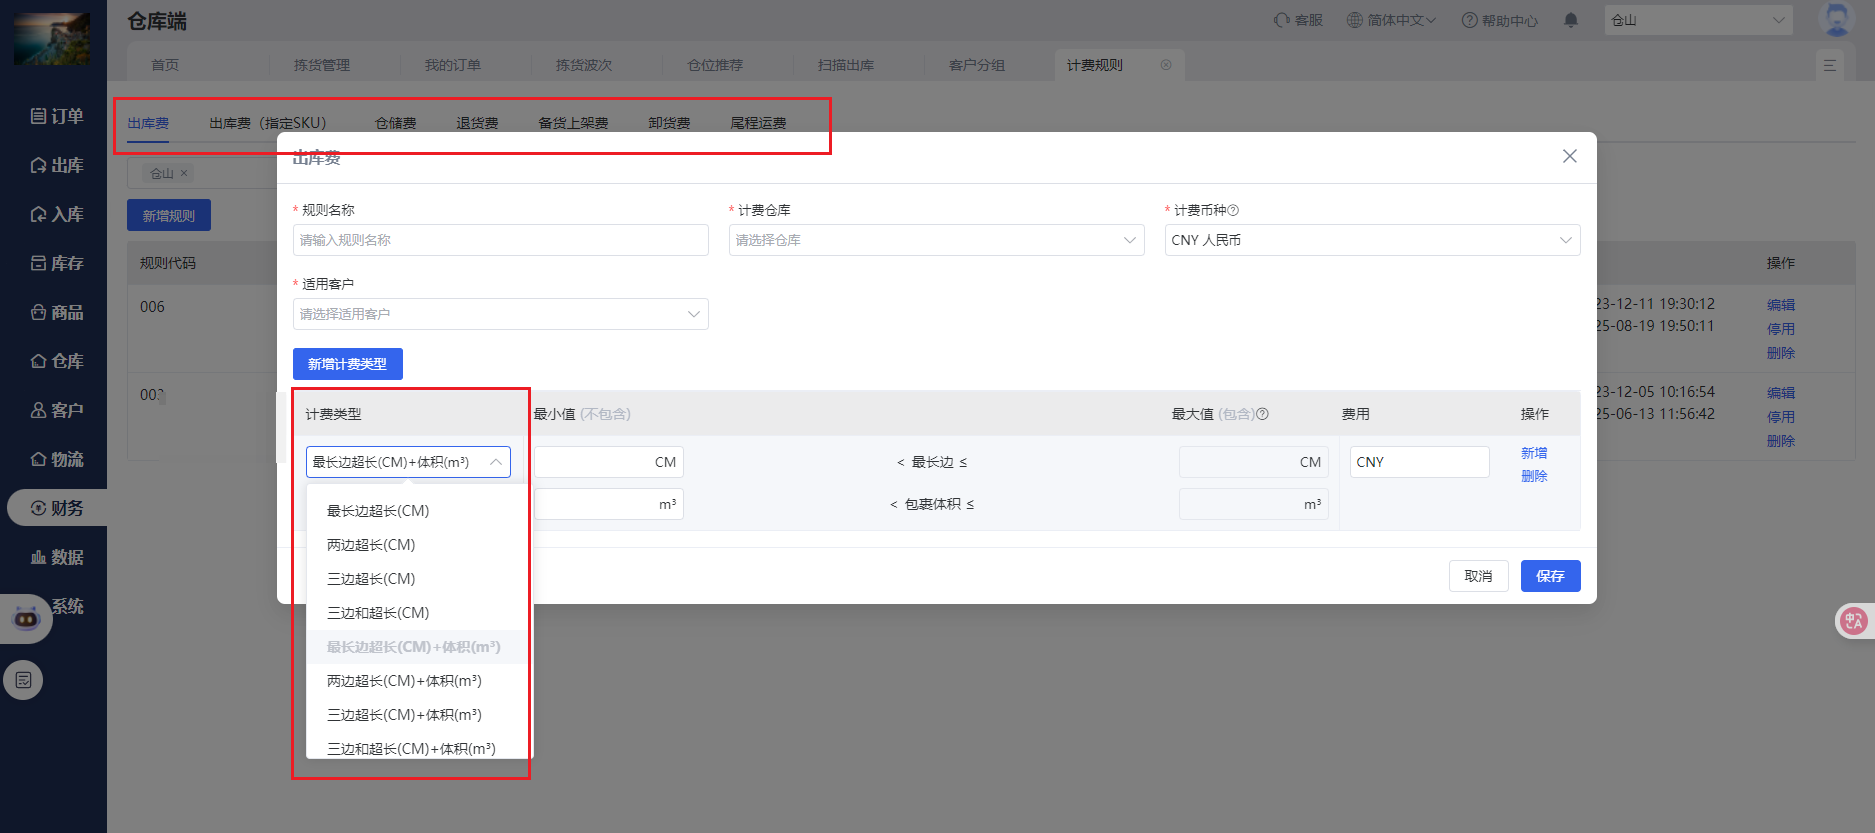Click the help icon beside 计费币种
1875x833 pixels.
1233,210
